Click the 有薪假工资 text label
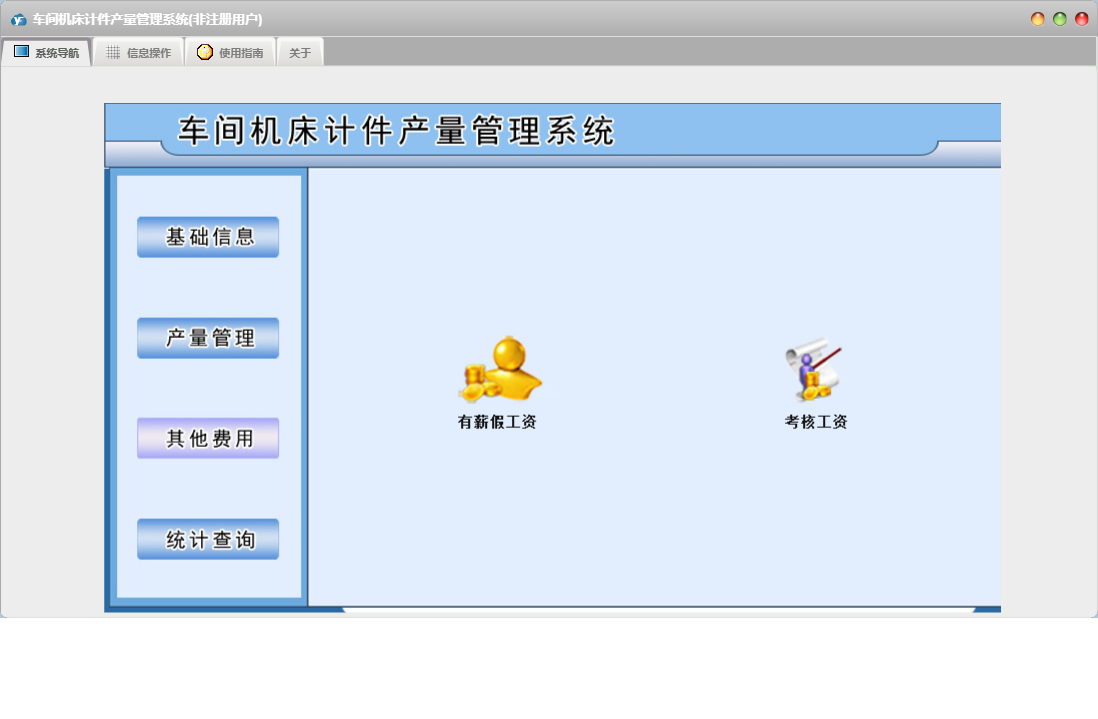This screenshot has height=719, width=1098. tap(497, 422)
